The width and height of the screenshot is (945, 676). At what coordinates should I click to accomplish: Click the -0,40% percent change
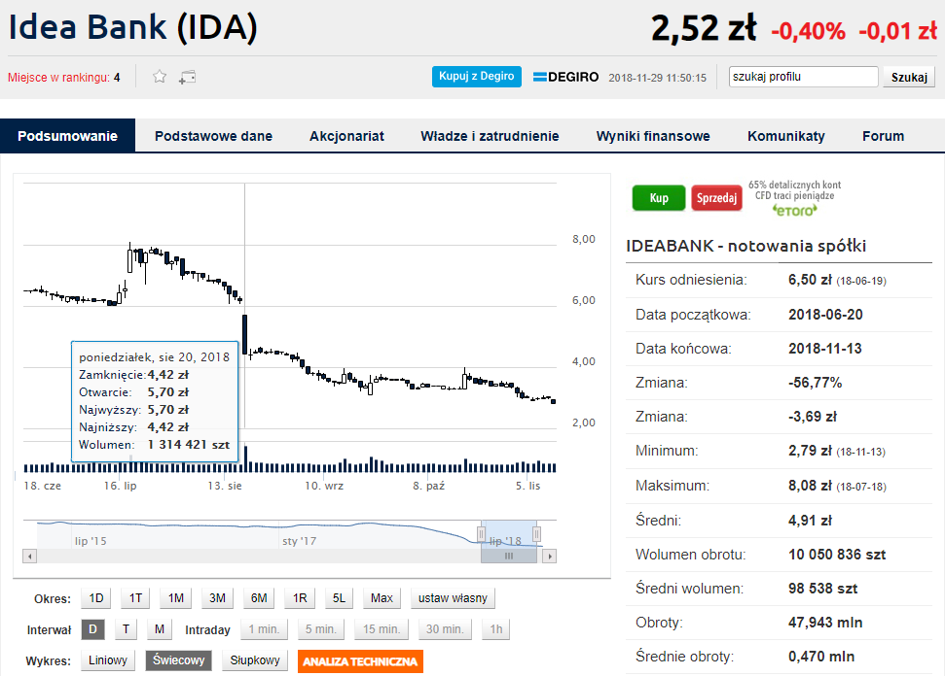(808, 31)
